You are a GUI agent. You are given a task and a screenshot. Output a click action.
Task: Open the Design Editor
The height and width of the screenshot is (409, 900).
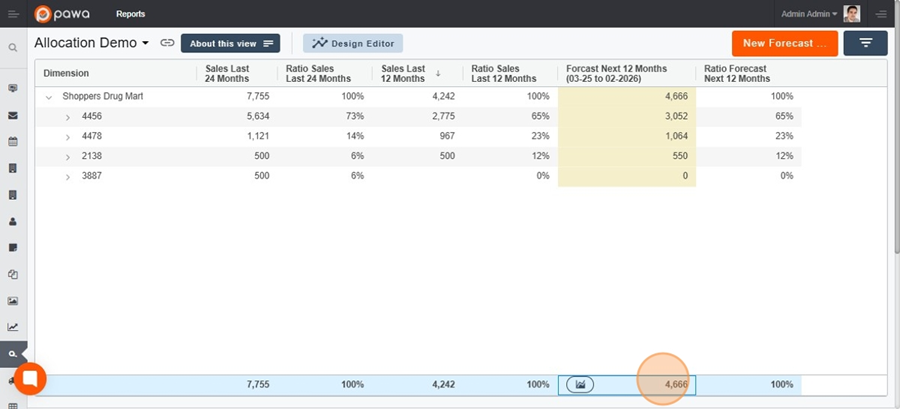pyautogui.click(x=353, y=43)
